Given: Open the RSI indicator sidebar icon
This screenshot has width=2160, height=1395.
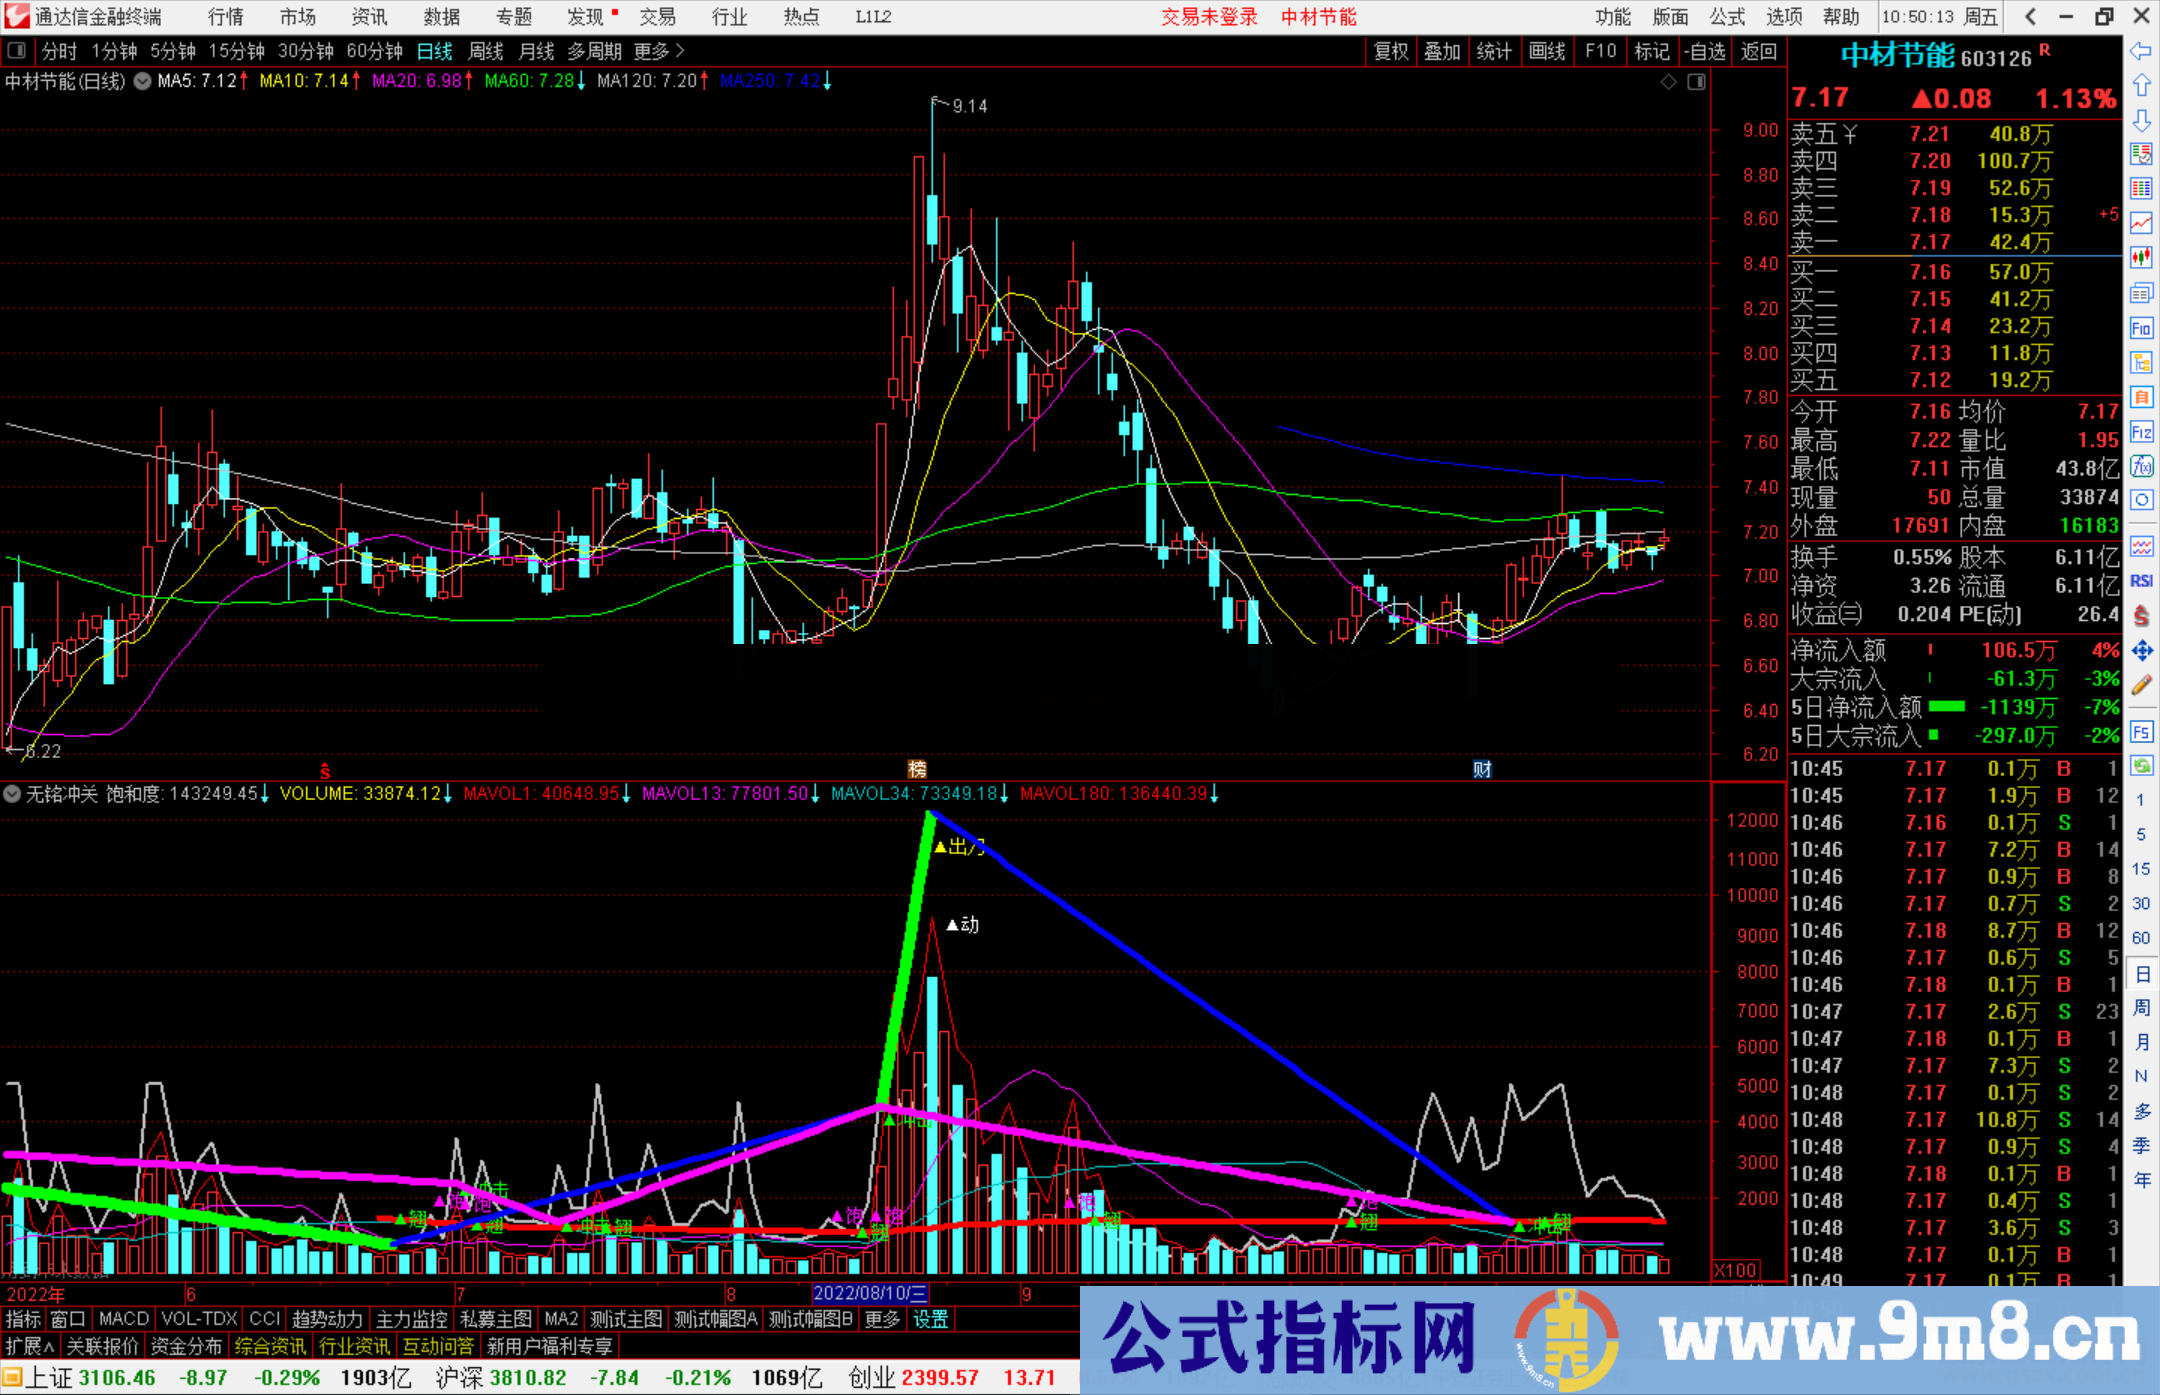Looking at the screenshot, I should 2141,581.
